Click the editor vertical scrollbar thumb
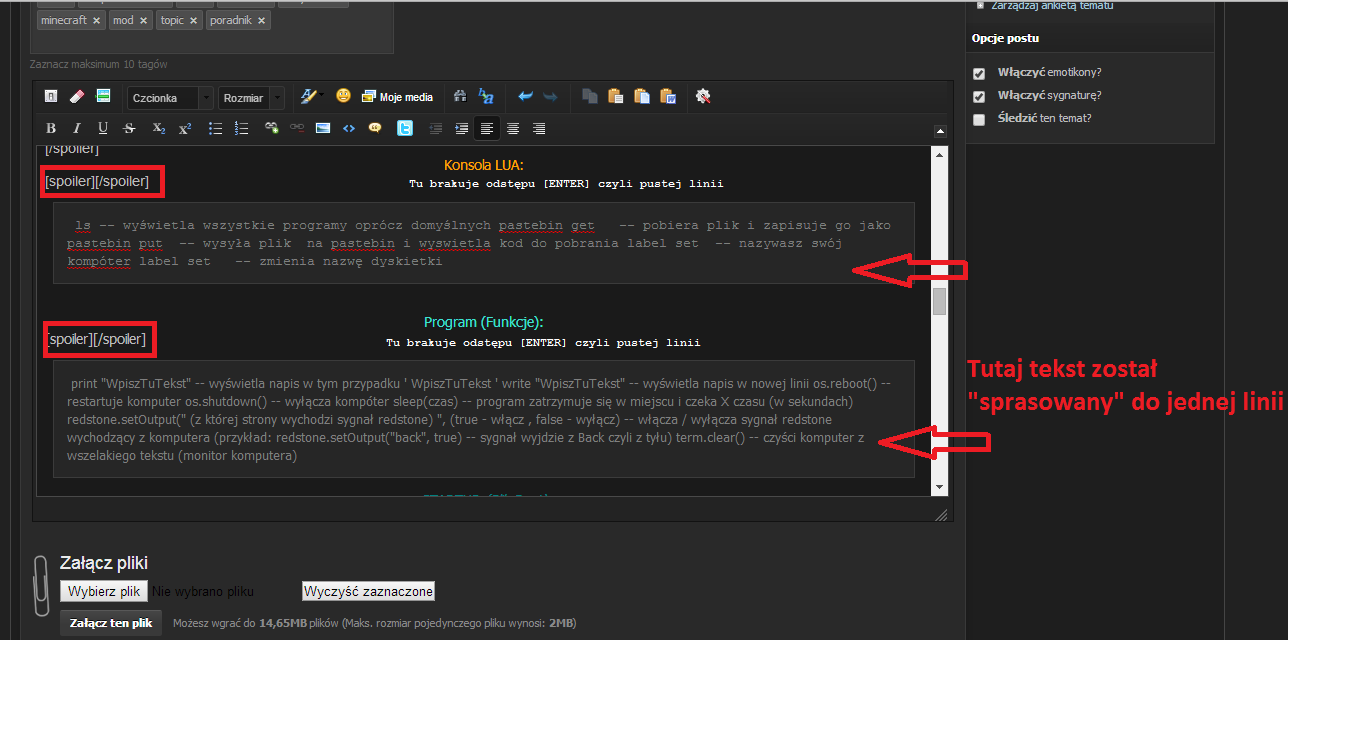The height and width of the screenshot is (732, 1366). pos(939,301)
